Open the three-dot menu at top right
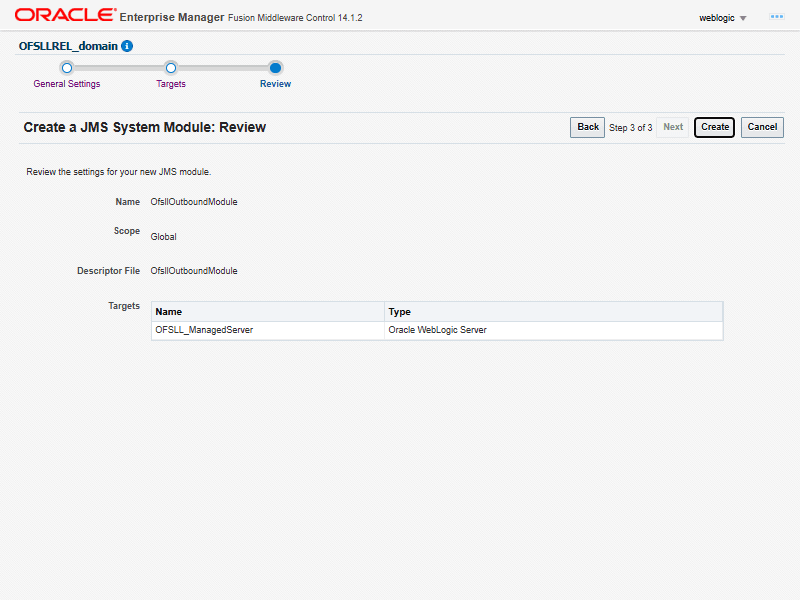The image size is (800, 600). click(x=777, y=17)
